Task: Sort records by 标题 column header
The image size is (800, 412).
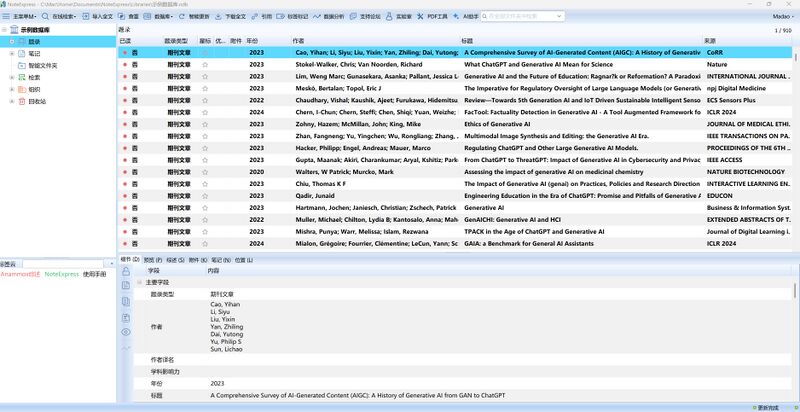Action: [467, 40]
